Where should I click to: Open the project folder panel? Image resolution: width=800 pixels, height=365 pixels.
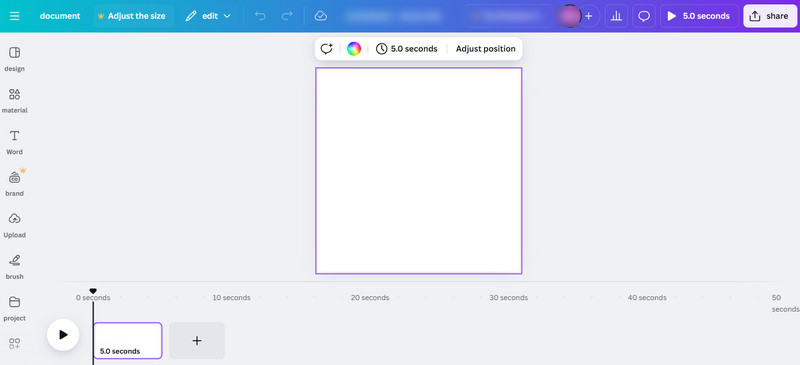coord(14,309)
